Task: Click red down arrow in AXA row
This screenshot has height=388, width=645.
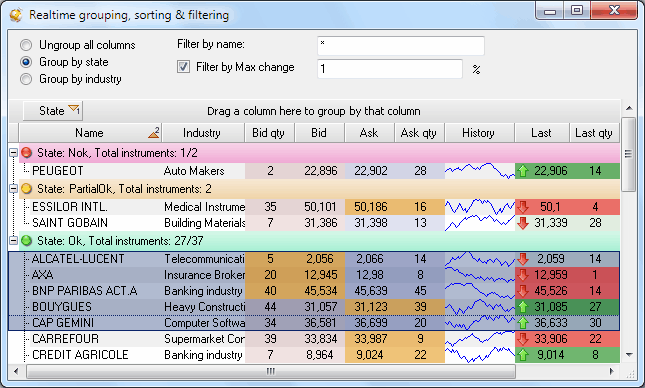Action: pos(523,274)
